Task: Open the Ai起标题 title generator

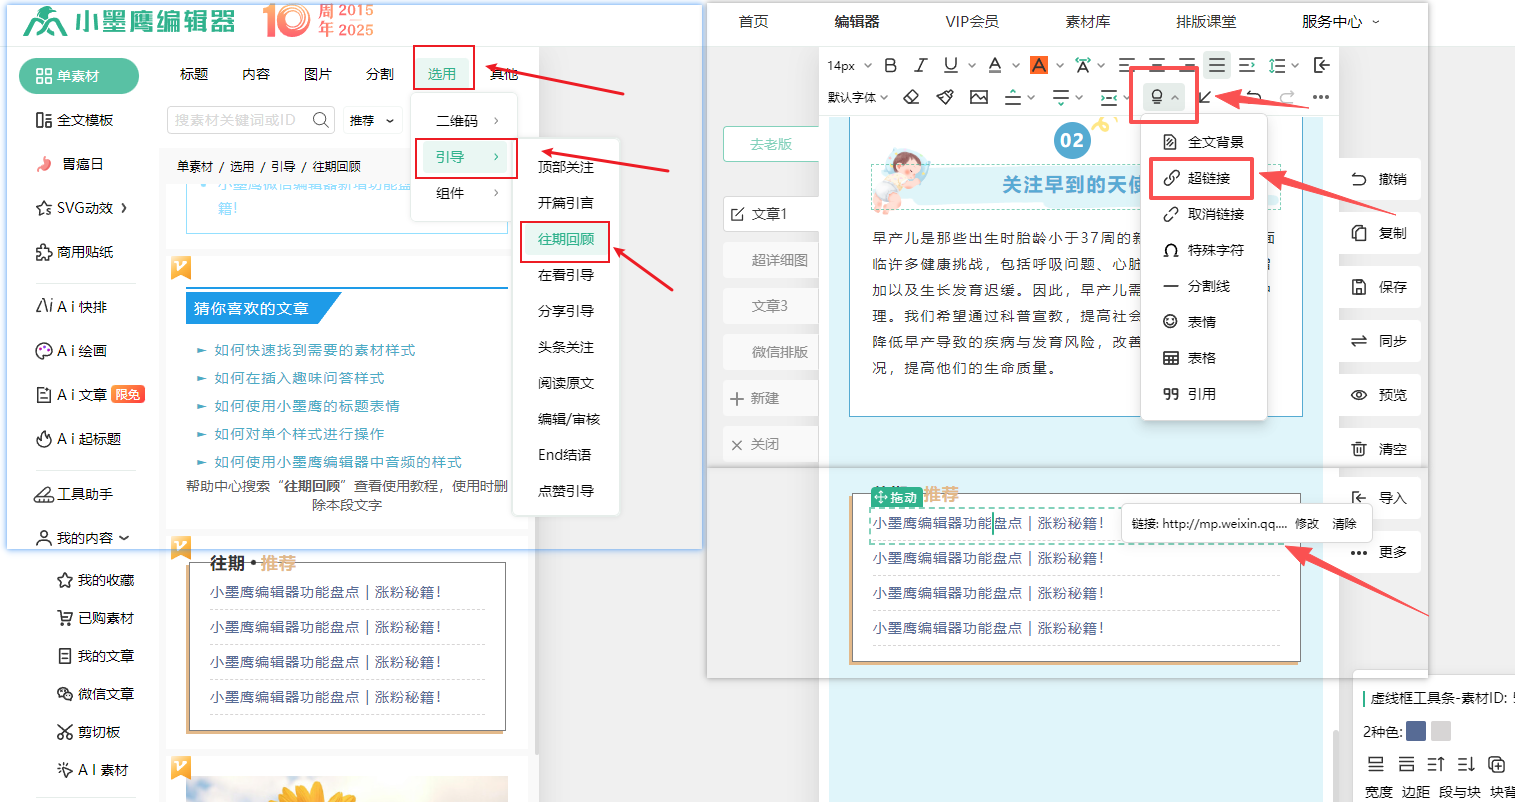Action: [x=78, y=439]
